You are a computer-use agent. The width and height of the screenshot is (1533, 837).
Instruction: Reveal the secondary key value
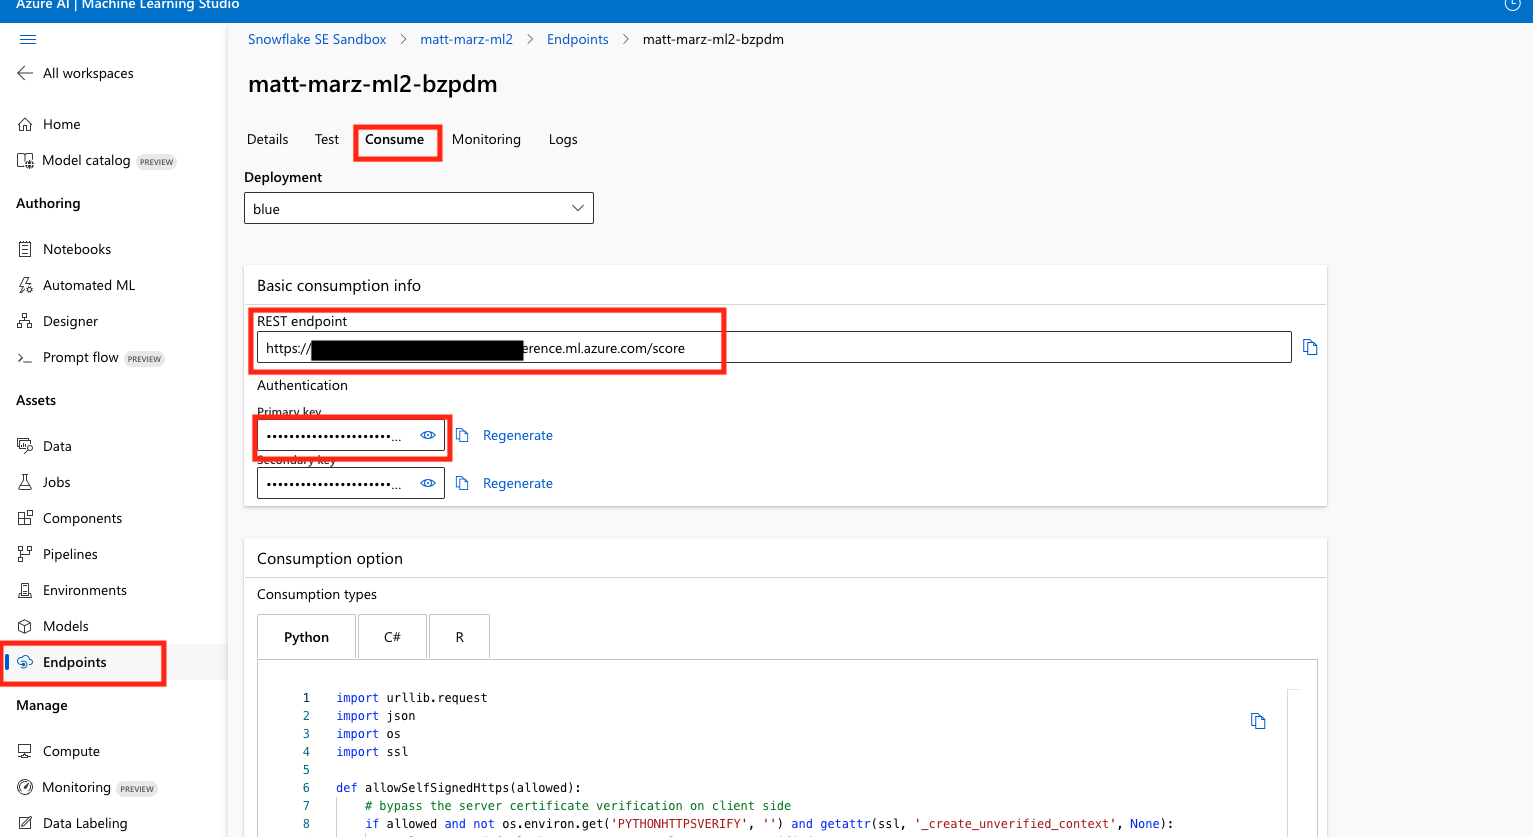pos(428,483)
